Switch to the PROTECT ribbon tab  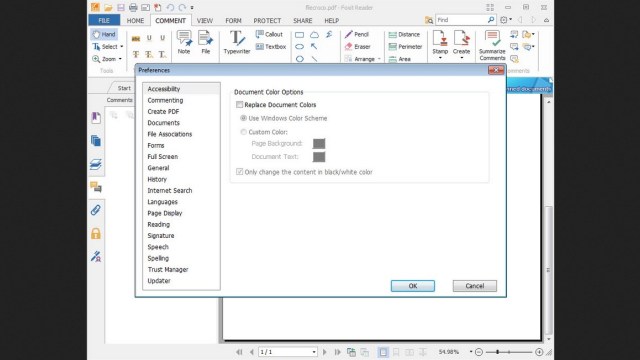tap(267, 20)
